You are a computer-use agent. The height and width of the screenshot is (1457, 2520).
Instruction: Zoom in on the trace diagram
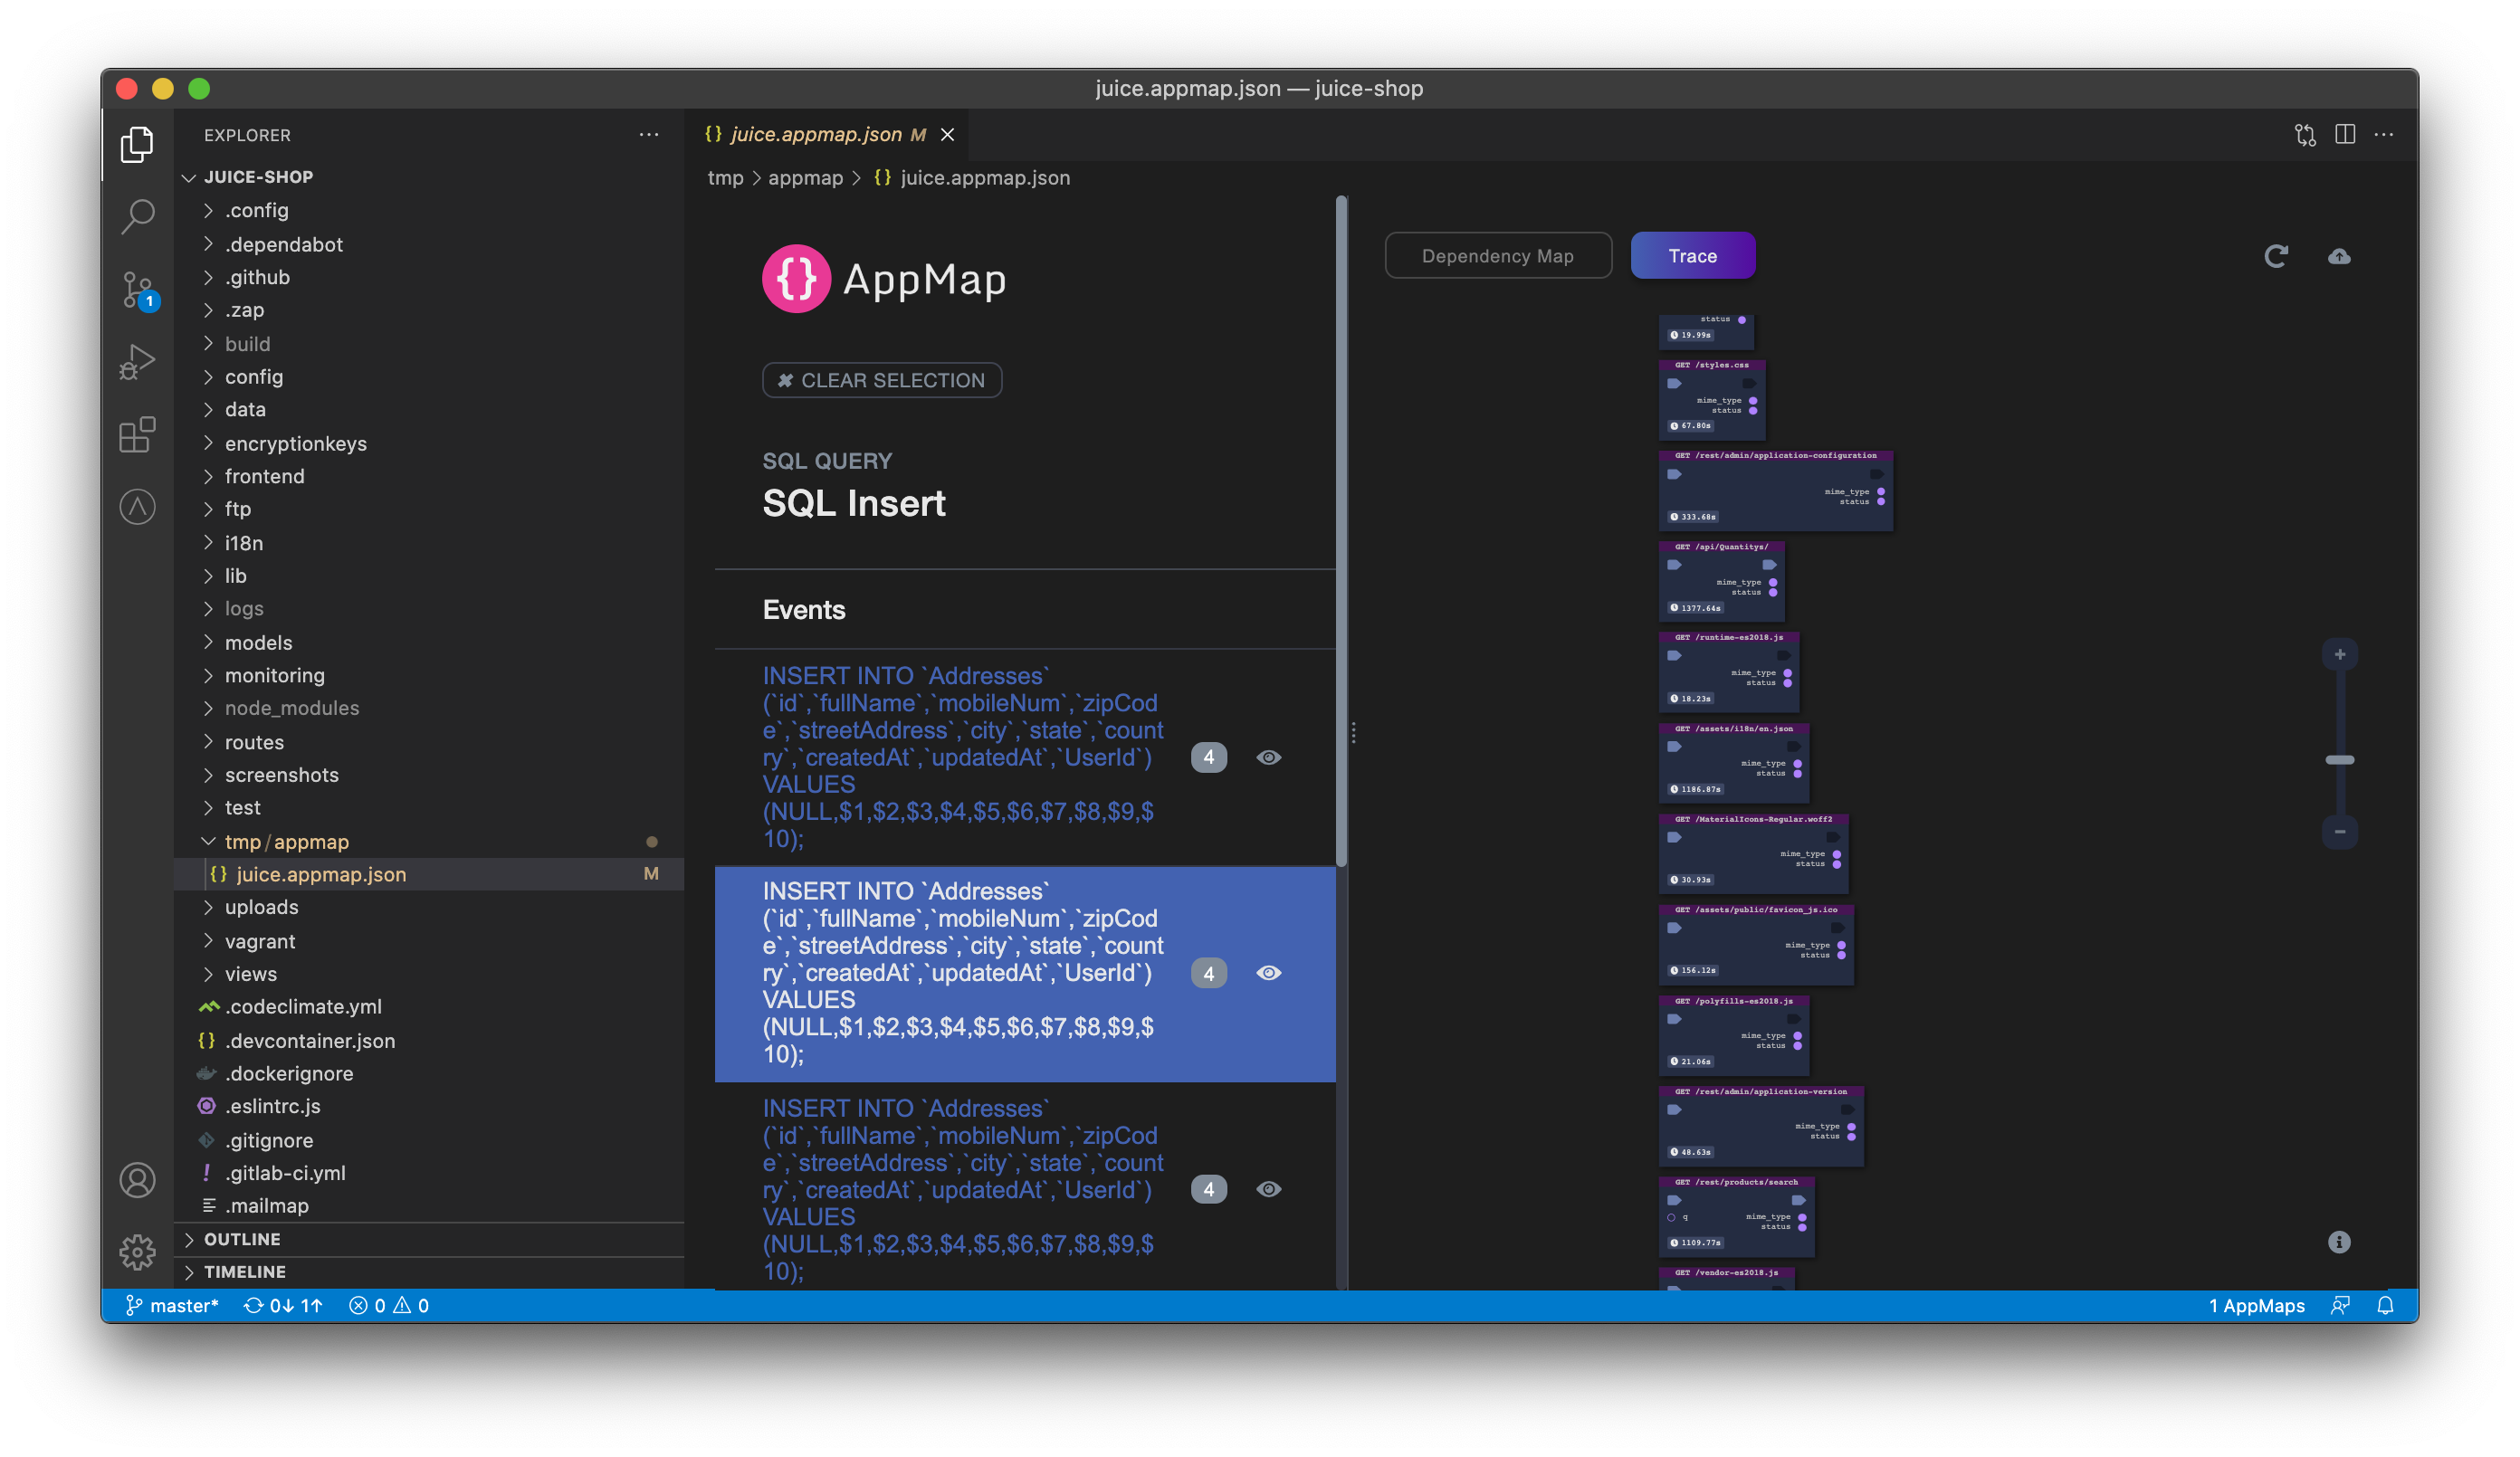pos(2340,655)
